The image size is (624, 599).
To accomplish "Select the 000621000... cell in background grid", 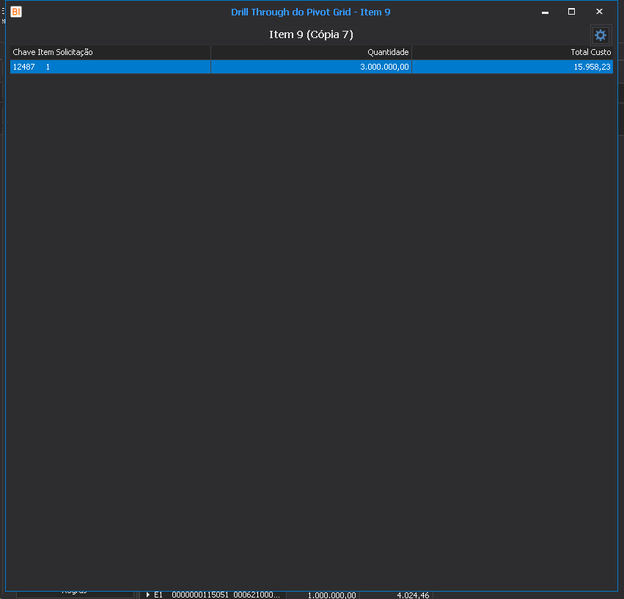I will (x=257, y=595).
